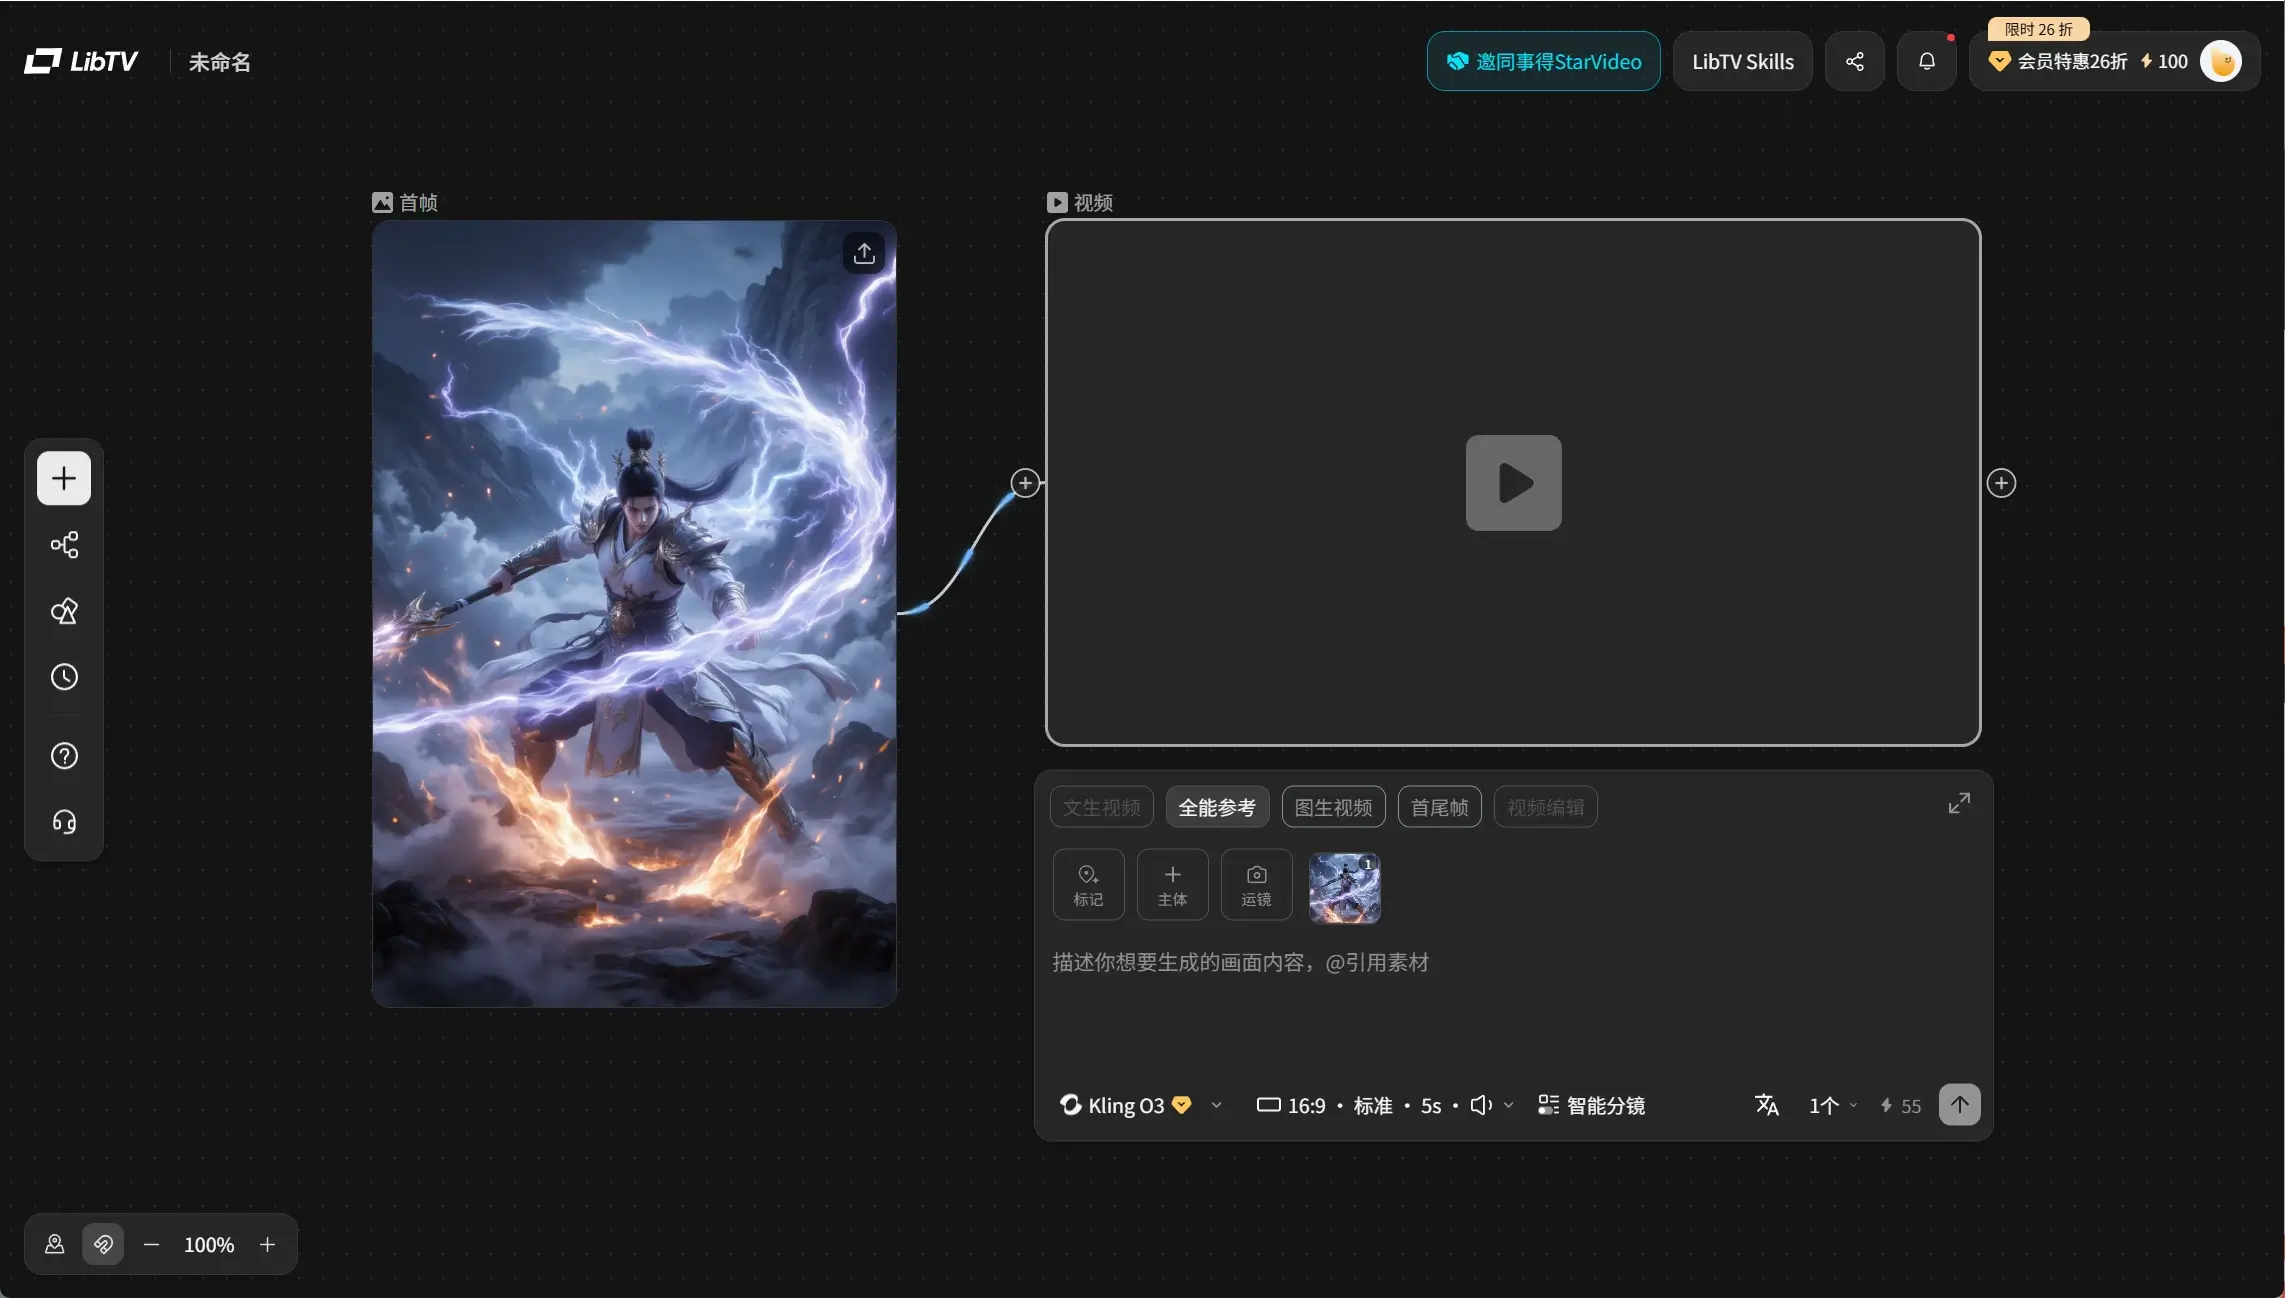Toggle the audio speaker setting
Image resolution: width=2285 pixels, height=1298 pixels.
pyautogui.click(x=1481, y=1105)
